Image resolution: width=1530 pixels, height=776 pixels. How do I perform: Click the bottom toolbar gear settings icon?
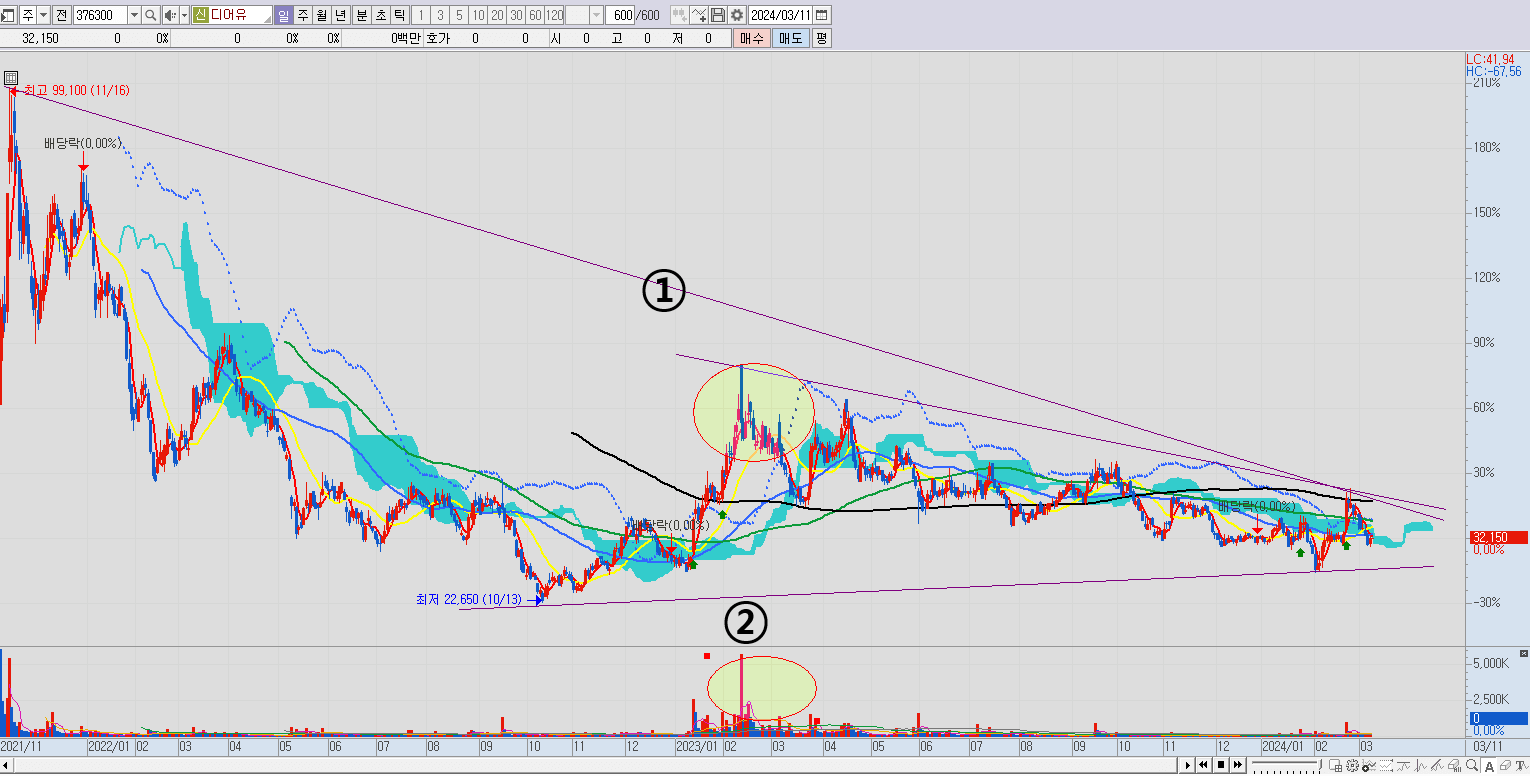(1352, 766)
